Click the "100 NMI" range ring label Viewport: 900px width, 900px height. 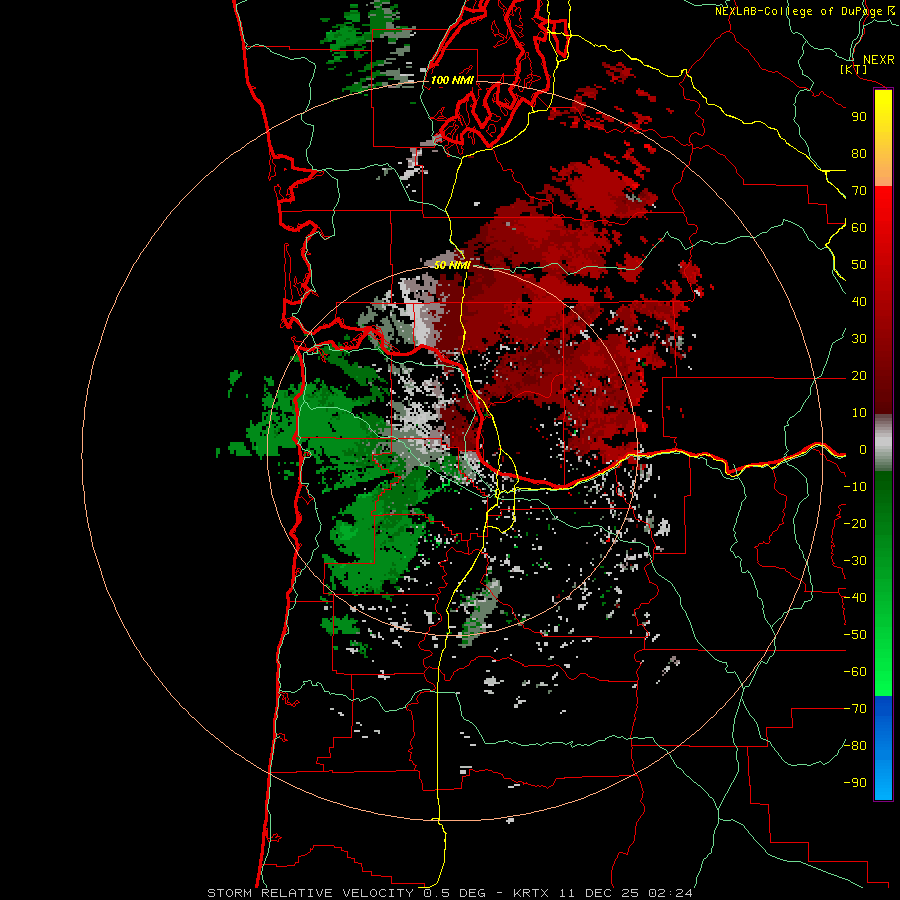tap(452, 80)
